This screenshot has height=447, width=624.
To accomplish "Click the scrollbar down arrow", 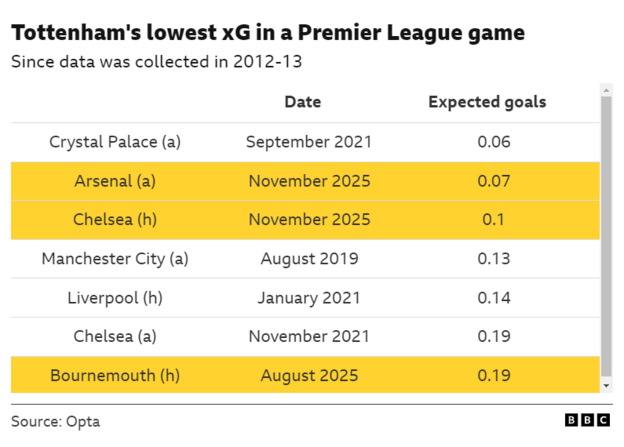I will pos(606,385).
